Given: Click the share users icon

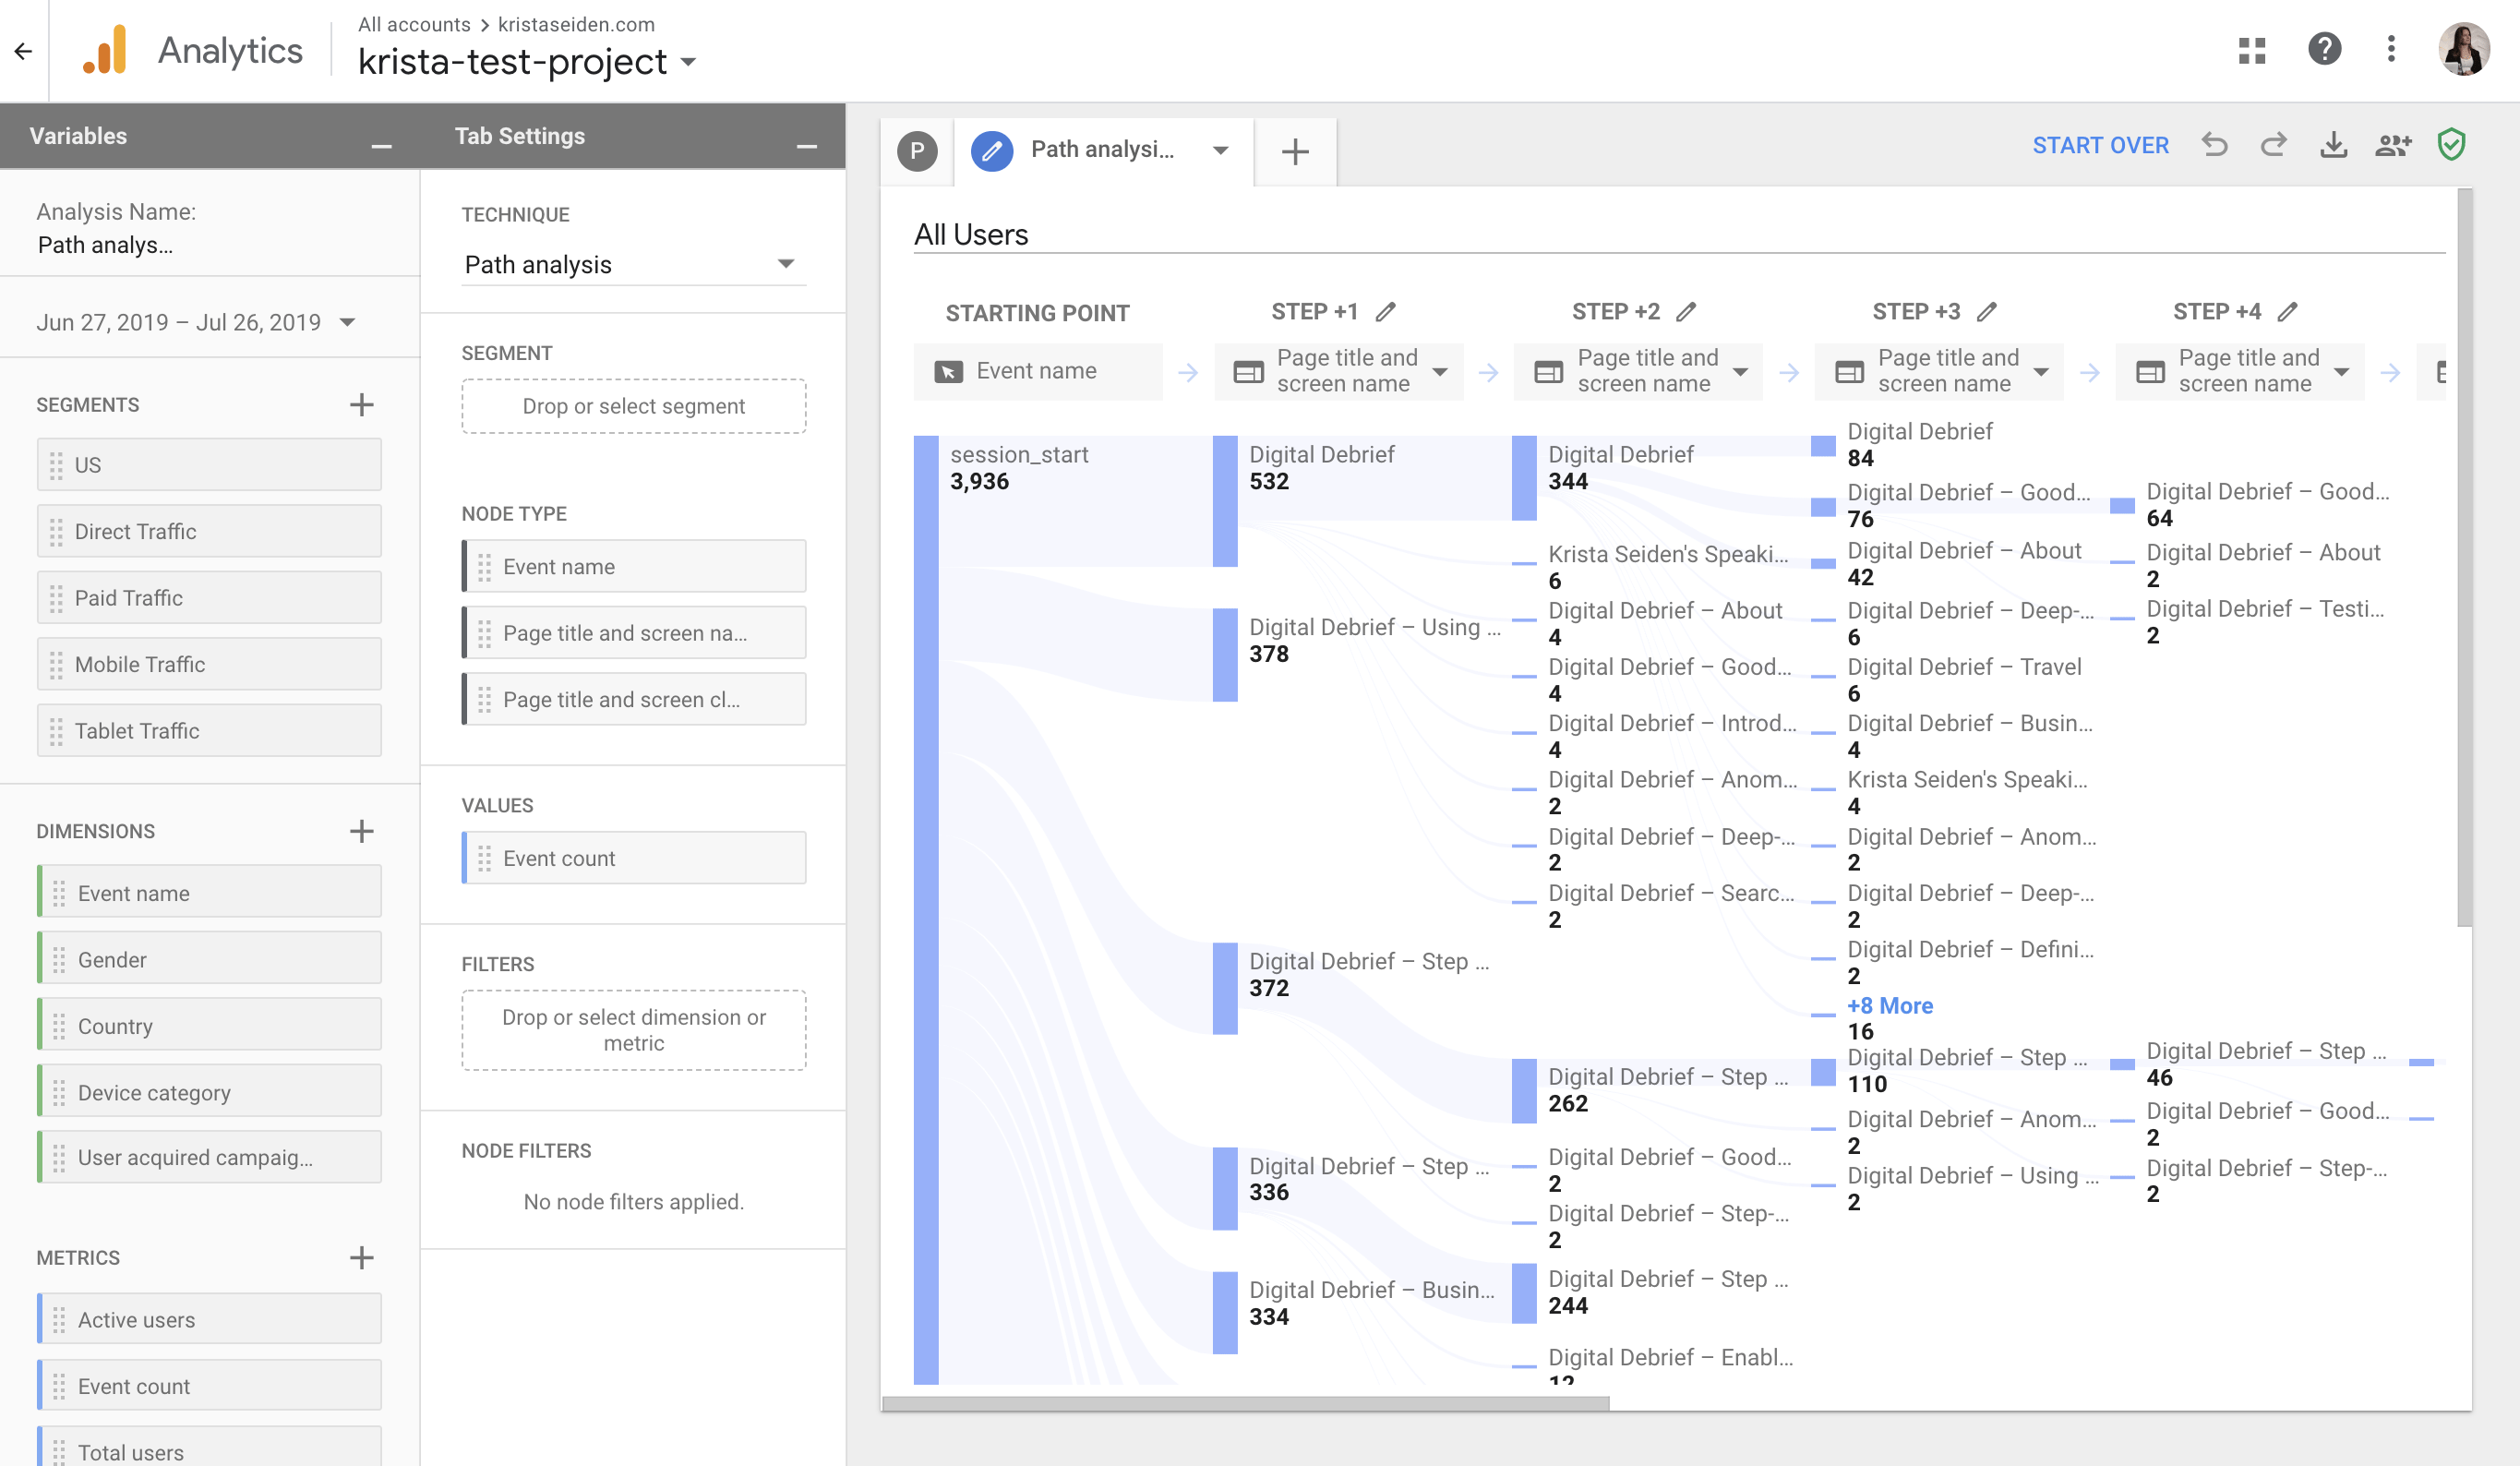Looking at the screenshot, I should (2391, 143).
